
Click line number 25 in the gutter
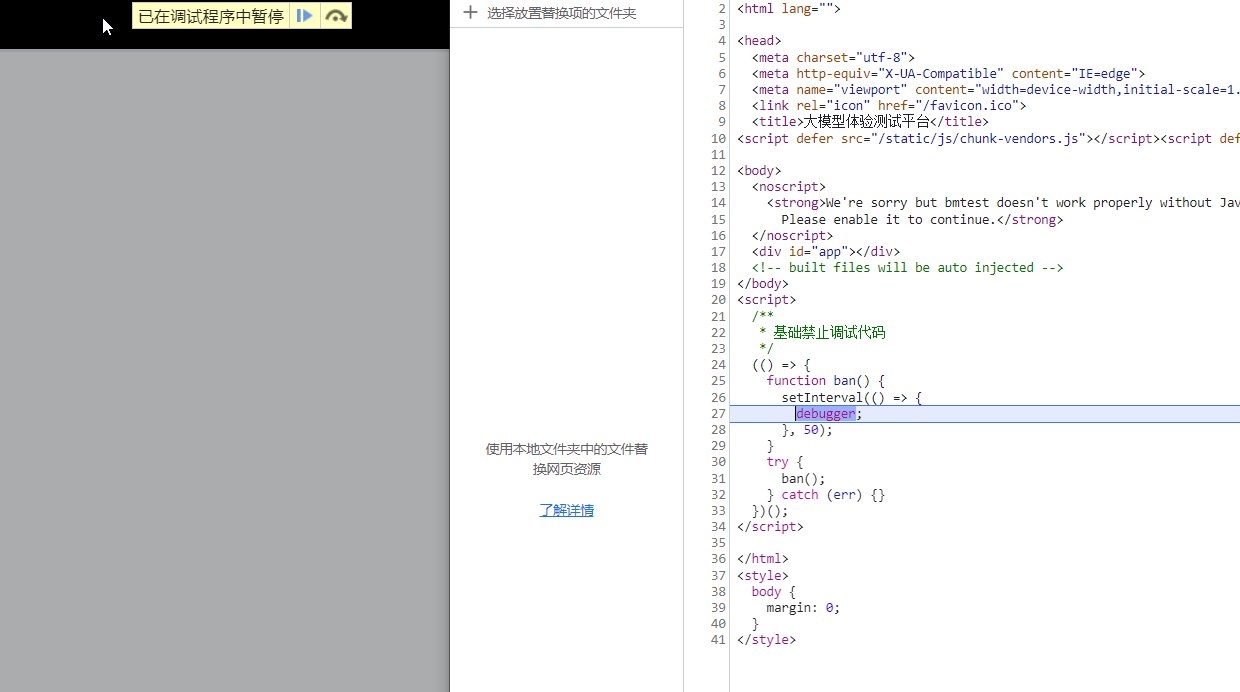pyautogui.click(x=718, y=381)
